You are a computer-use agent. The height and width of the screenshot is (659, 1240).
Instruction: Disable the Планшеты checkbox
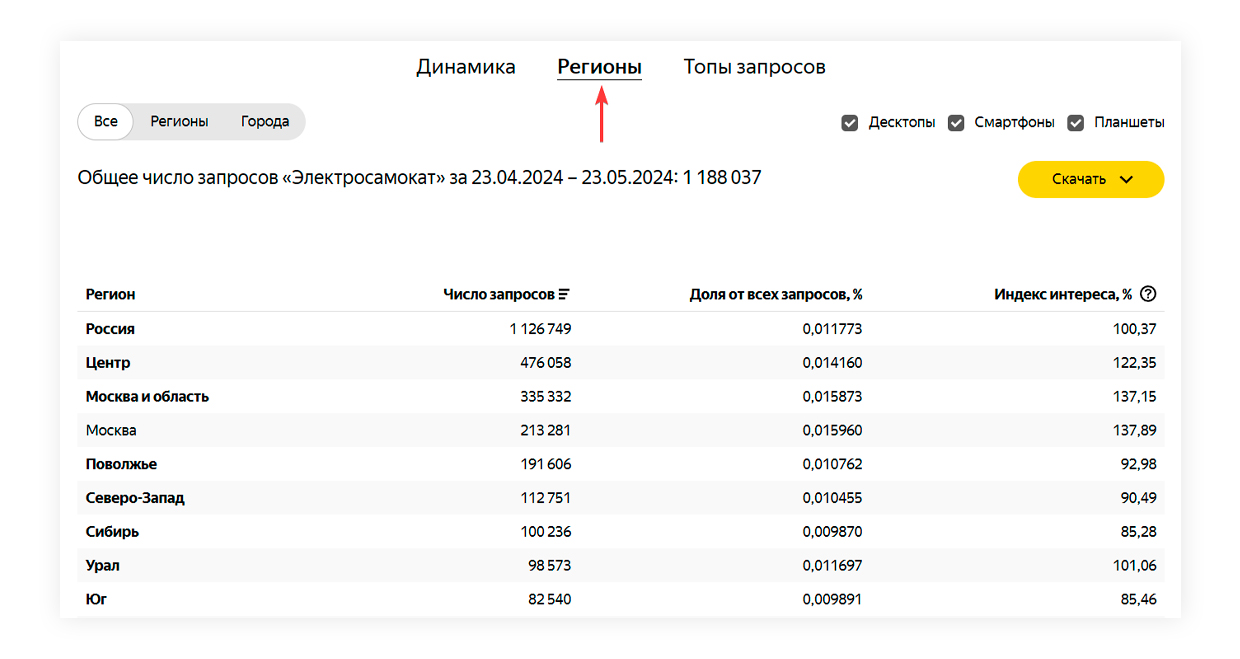tap(1076, 123)
